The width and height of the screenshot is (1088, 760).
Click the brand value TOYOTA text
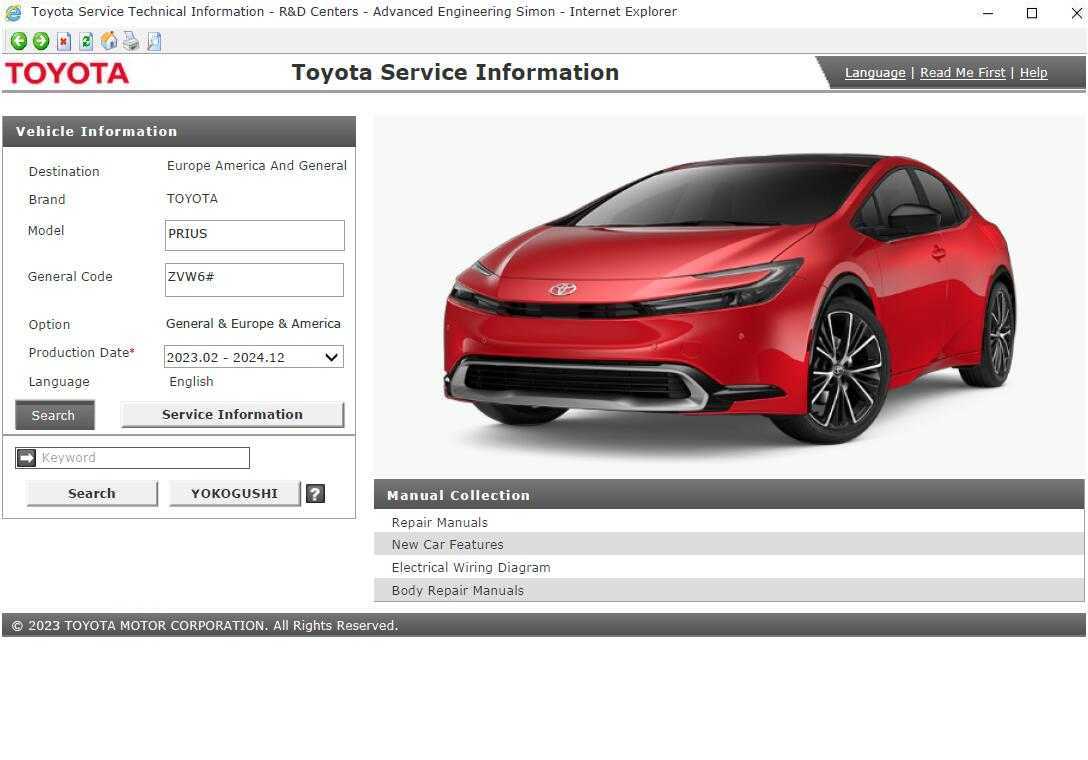192,199
